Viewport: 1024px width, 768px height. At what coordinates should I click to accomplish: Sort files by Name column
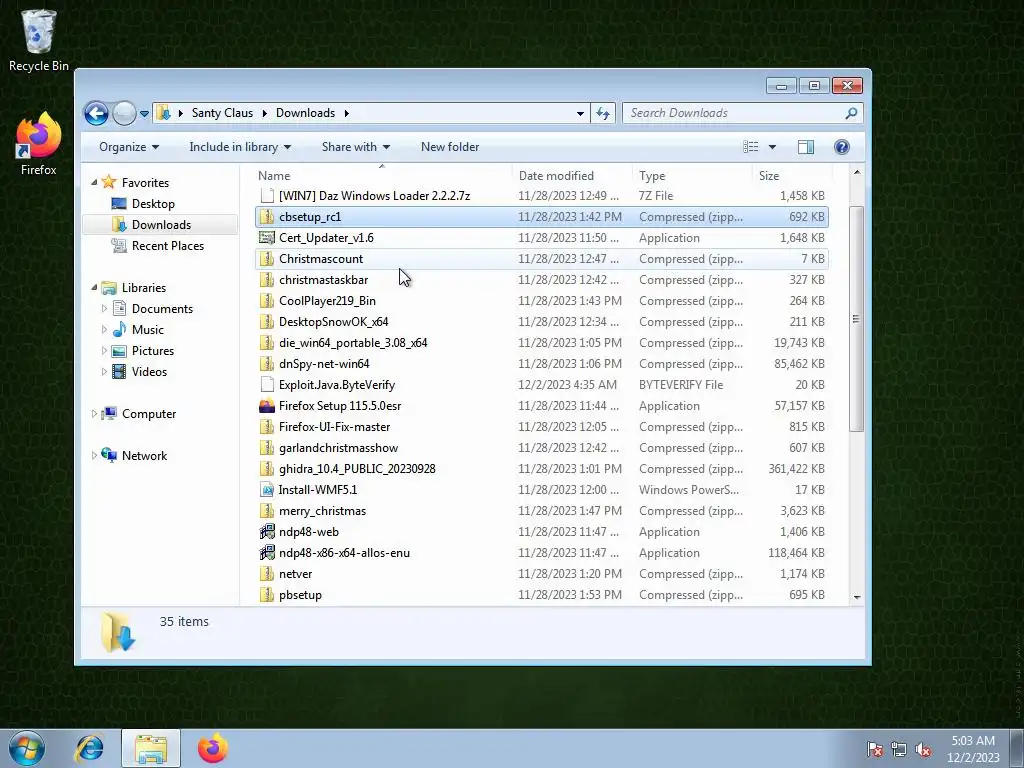pyautogui.click(x=382, y=176)
